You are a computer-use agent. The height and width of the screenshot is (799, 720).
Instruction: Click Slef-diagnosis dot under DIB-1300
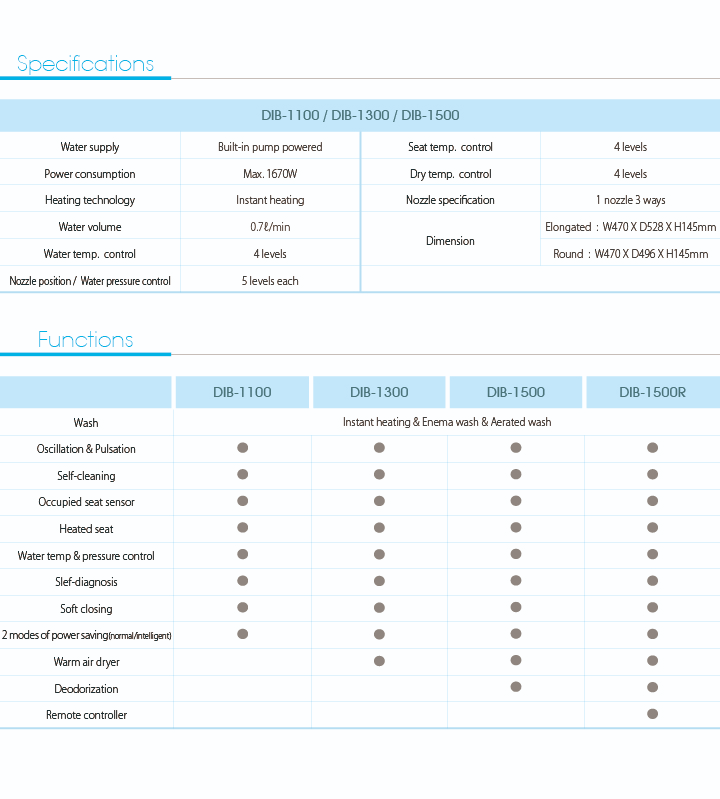379,581
